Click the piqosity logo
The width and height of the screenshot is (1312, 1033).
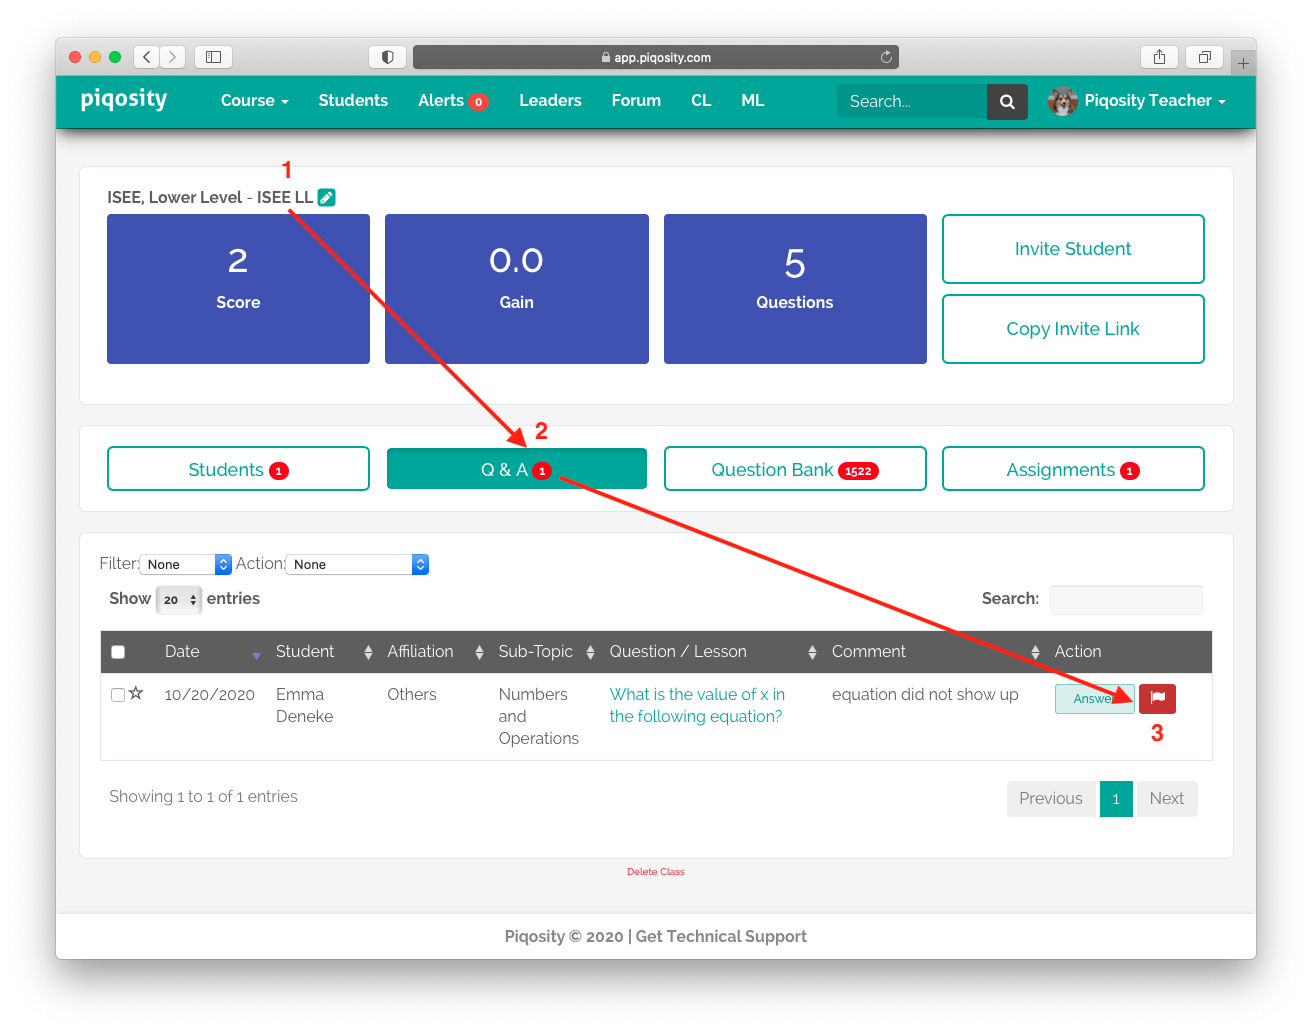(x=124, y=99)
